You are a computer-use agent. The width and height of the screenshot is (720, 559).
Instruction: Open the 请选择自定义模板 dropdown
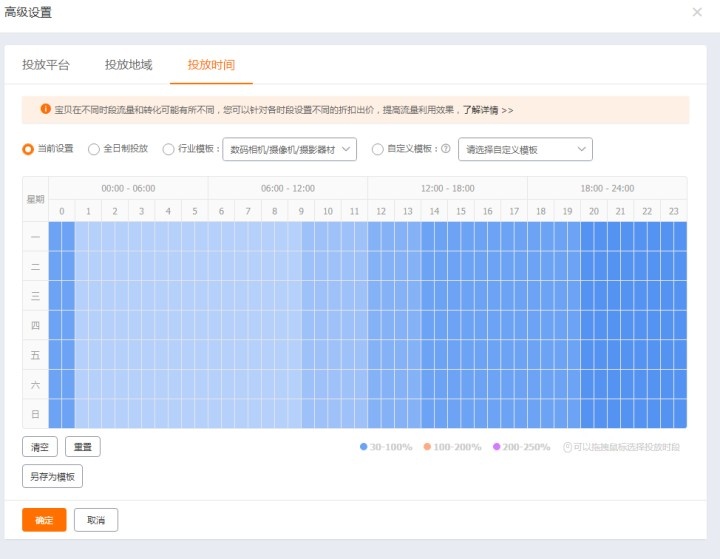click(525, 149)
